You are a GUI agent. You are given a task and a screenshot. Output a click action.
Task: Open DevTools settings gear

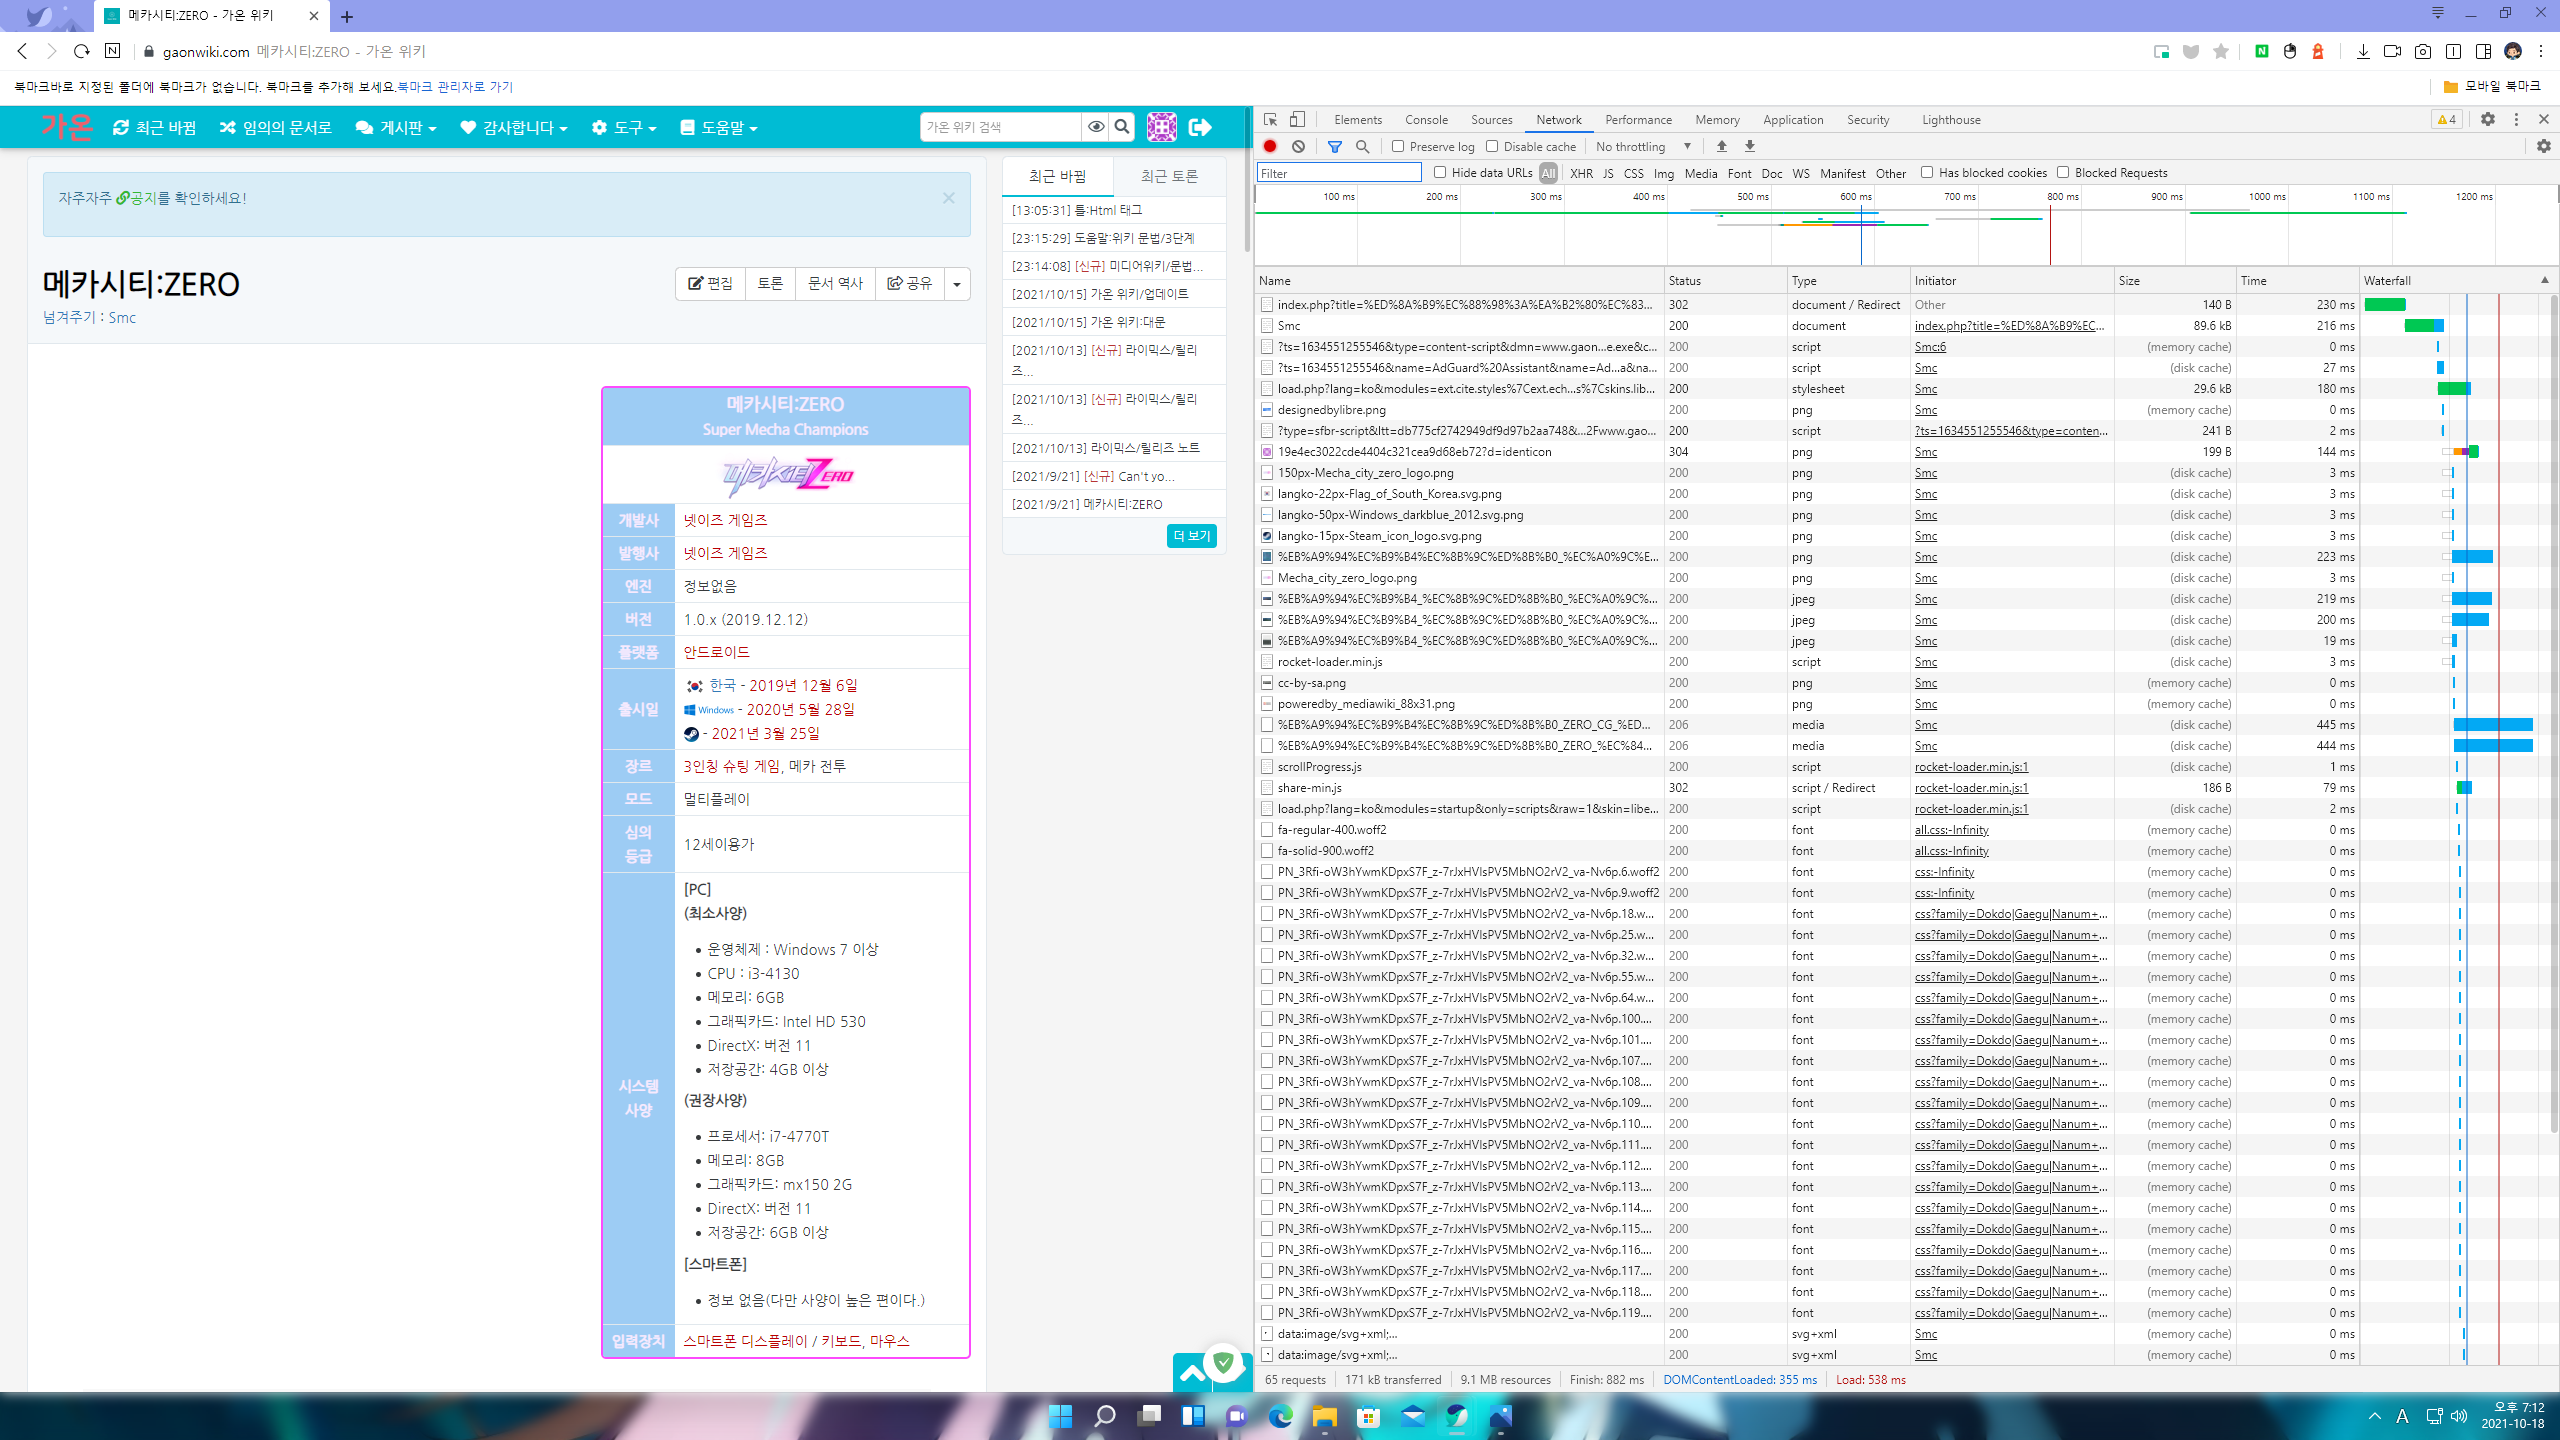click(2488, 120)
